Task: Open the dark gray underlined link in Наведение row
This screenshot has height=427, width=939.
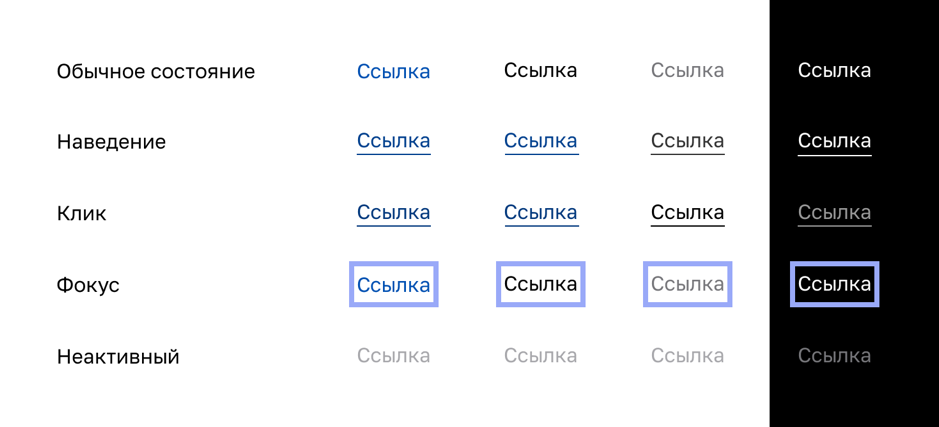Action: coord(687,141)
